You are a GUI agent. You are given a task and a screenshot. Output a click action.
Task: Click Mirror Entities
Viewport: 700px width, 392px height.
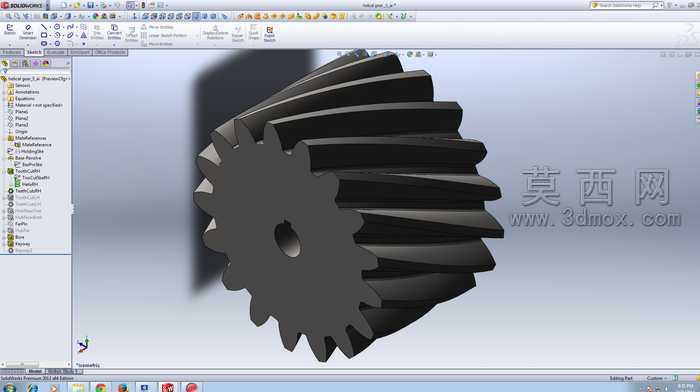point(157,27)
